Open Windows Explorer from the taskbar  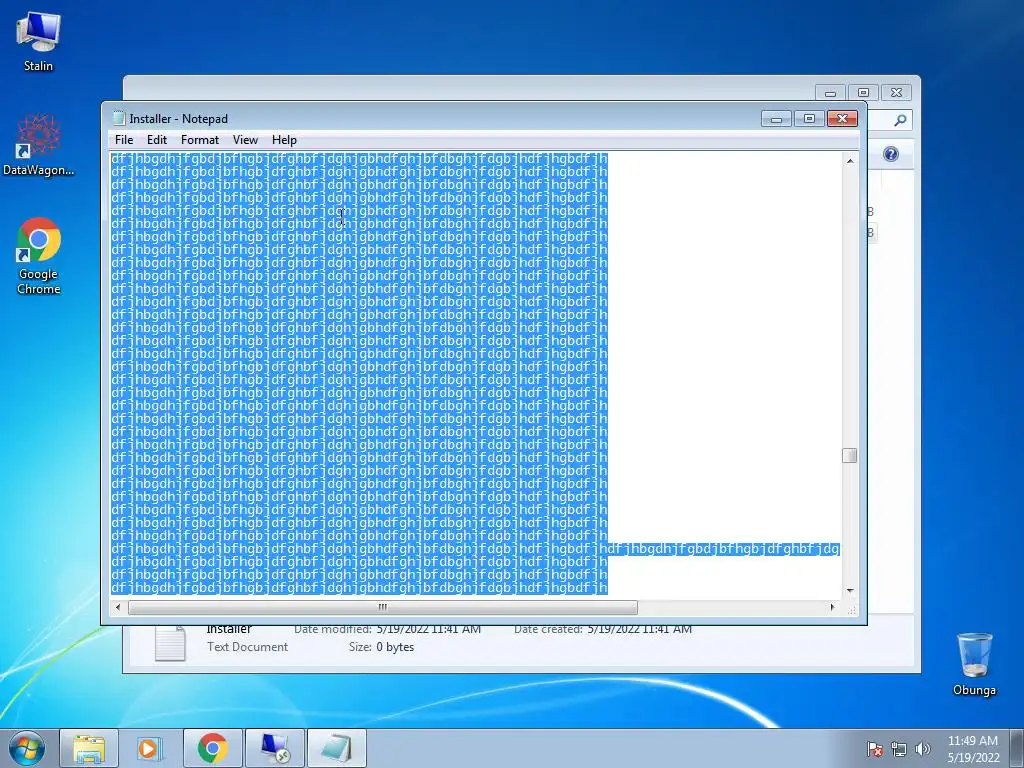89,748
